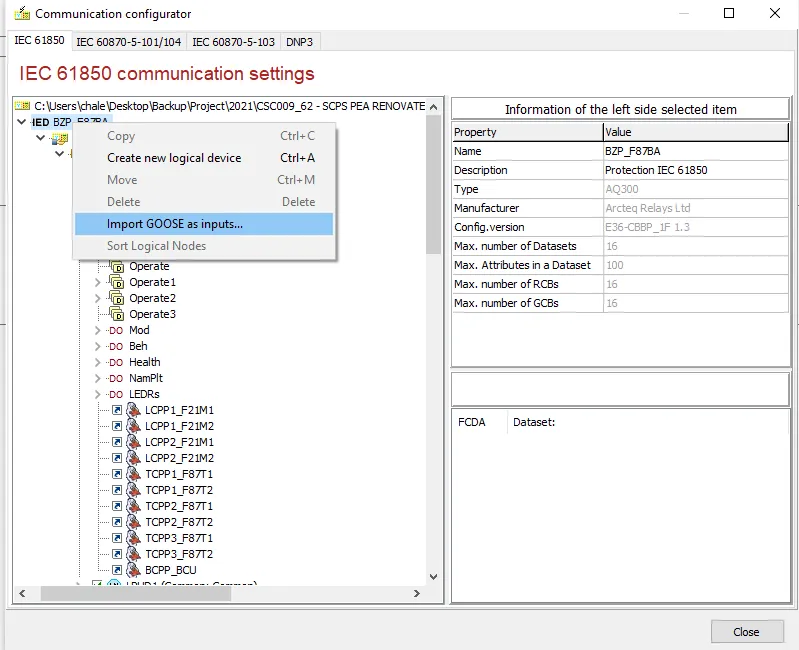
Task: Select the TCPP3_F87T2 tree row
Action: coord(179,554)
